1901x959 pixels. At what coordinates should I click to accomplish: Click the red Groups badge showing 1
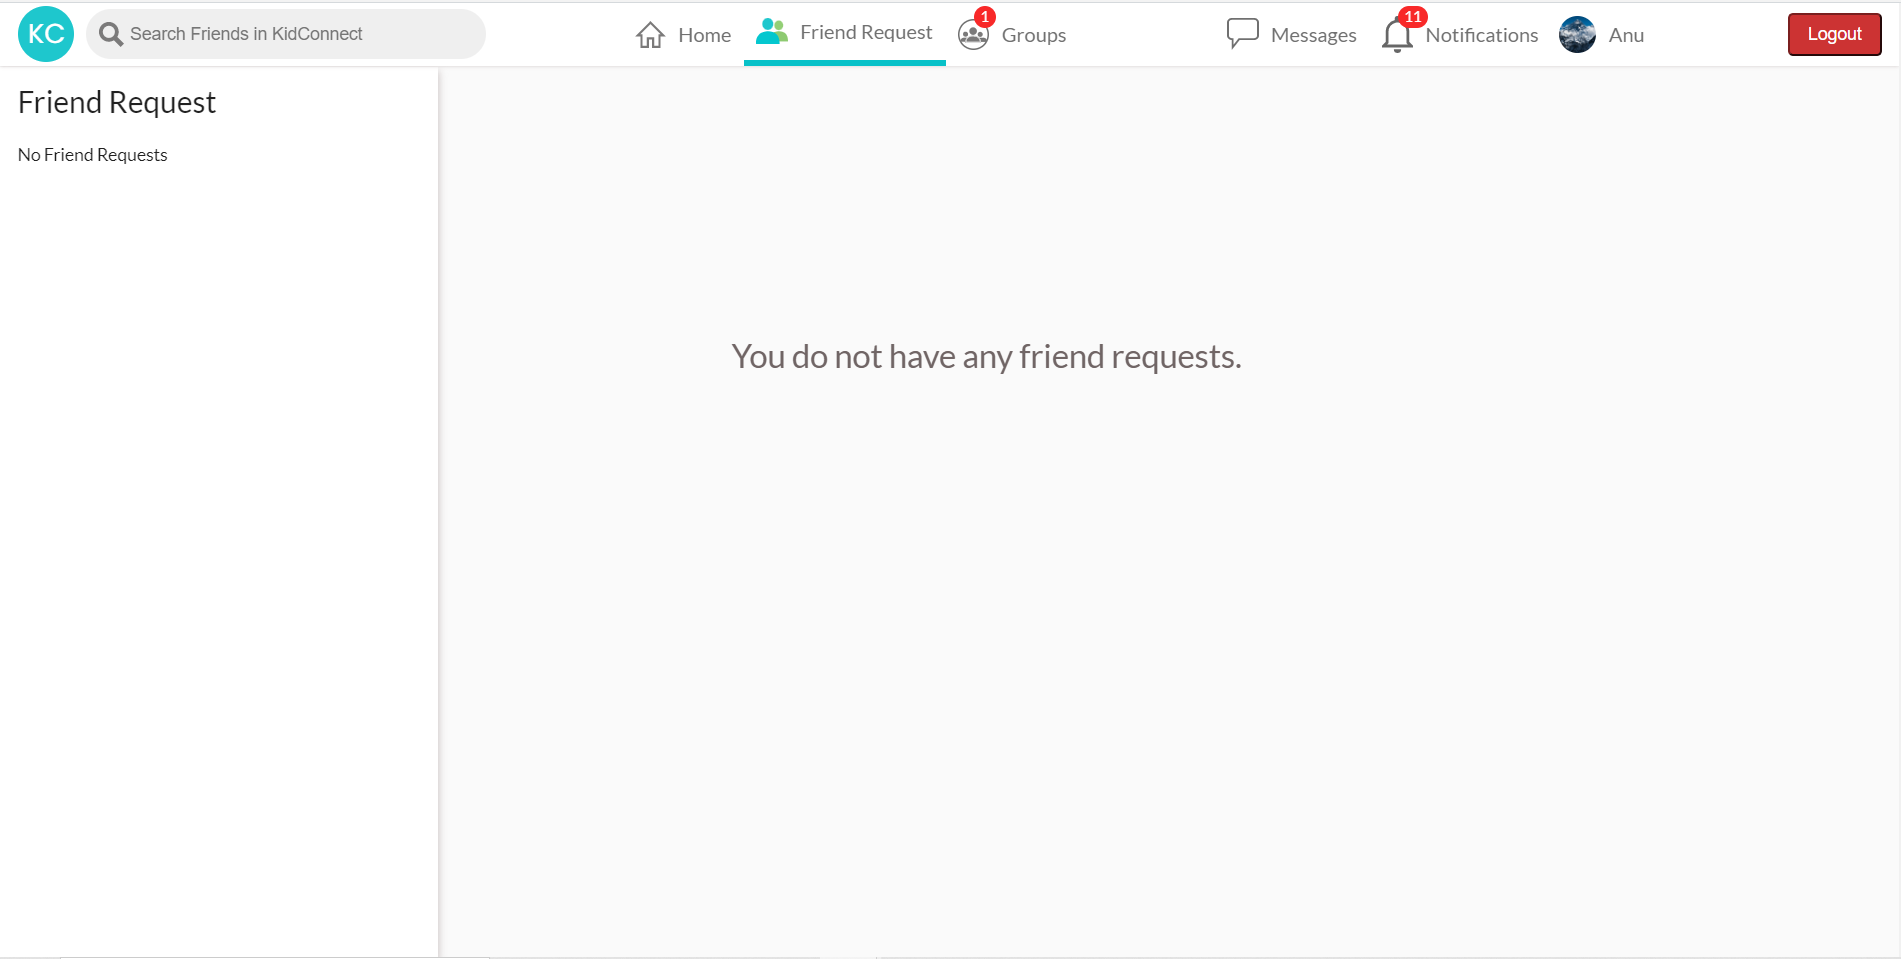point(985,17)
